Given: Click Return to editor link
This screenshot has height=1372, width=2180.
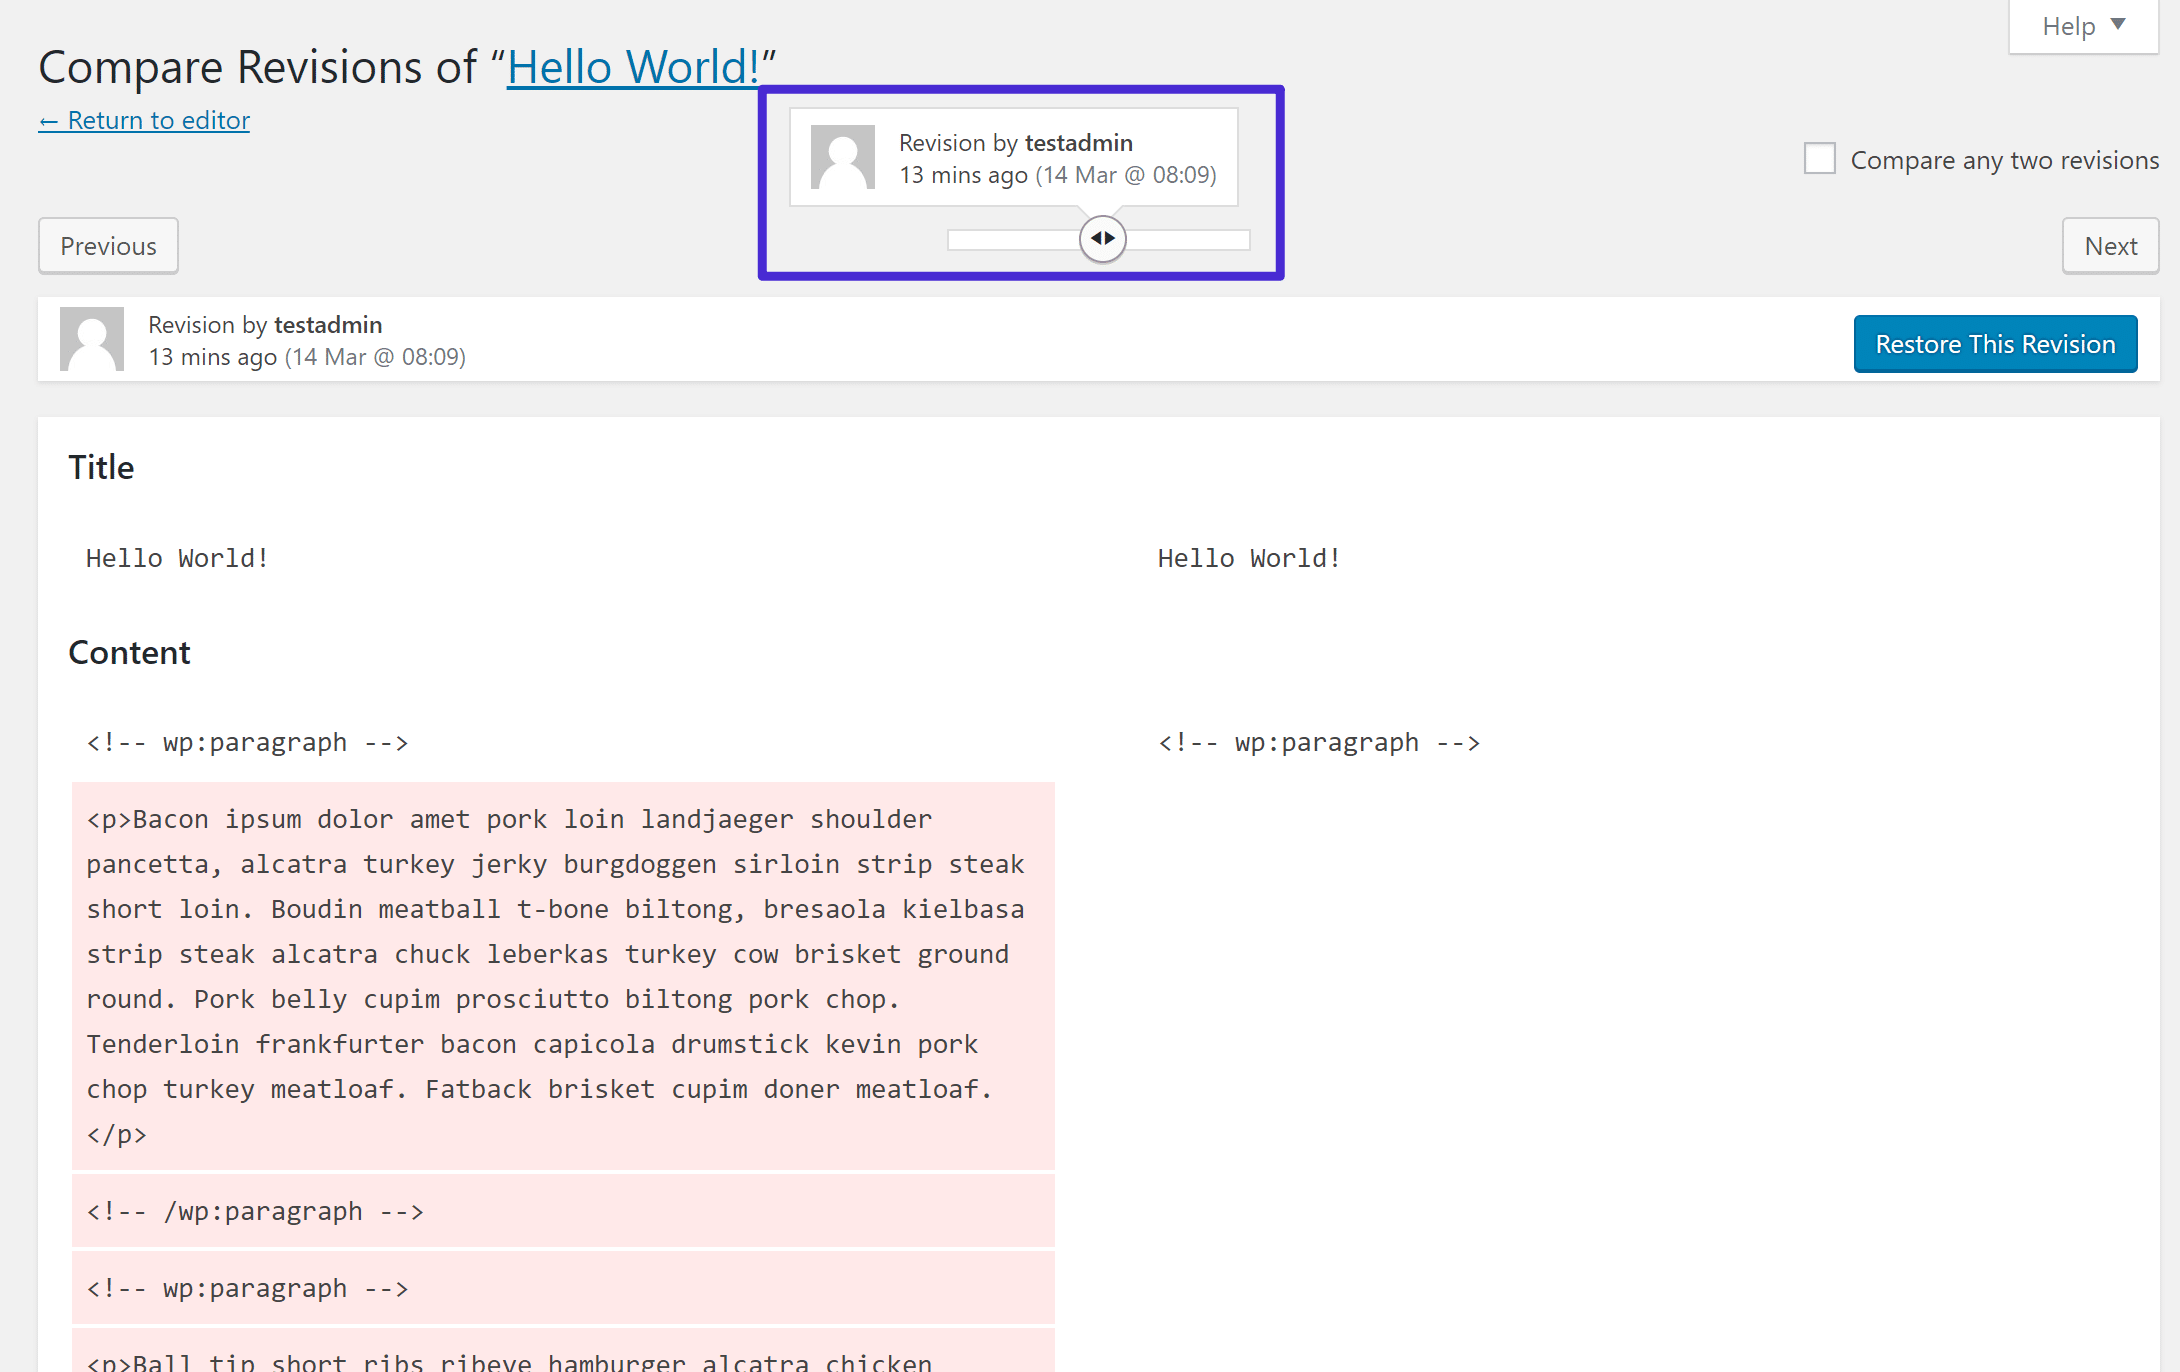Looking at the screenshot, I should 145,119.
